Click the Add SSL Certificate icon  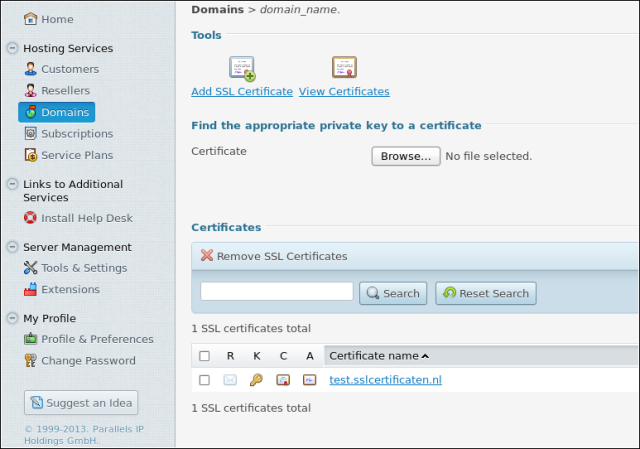[242, 68]
